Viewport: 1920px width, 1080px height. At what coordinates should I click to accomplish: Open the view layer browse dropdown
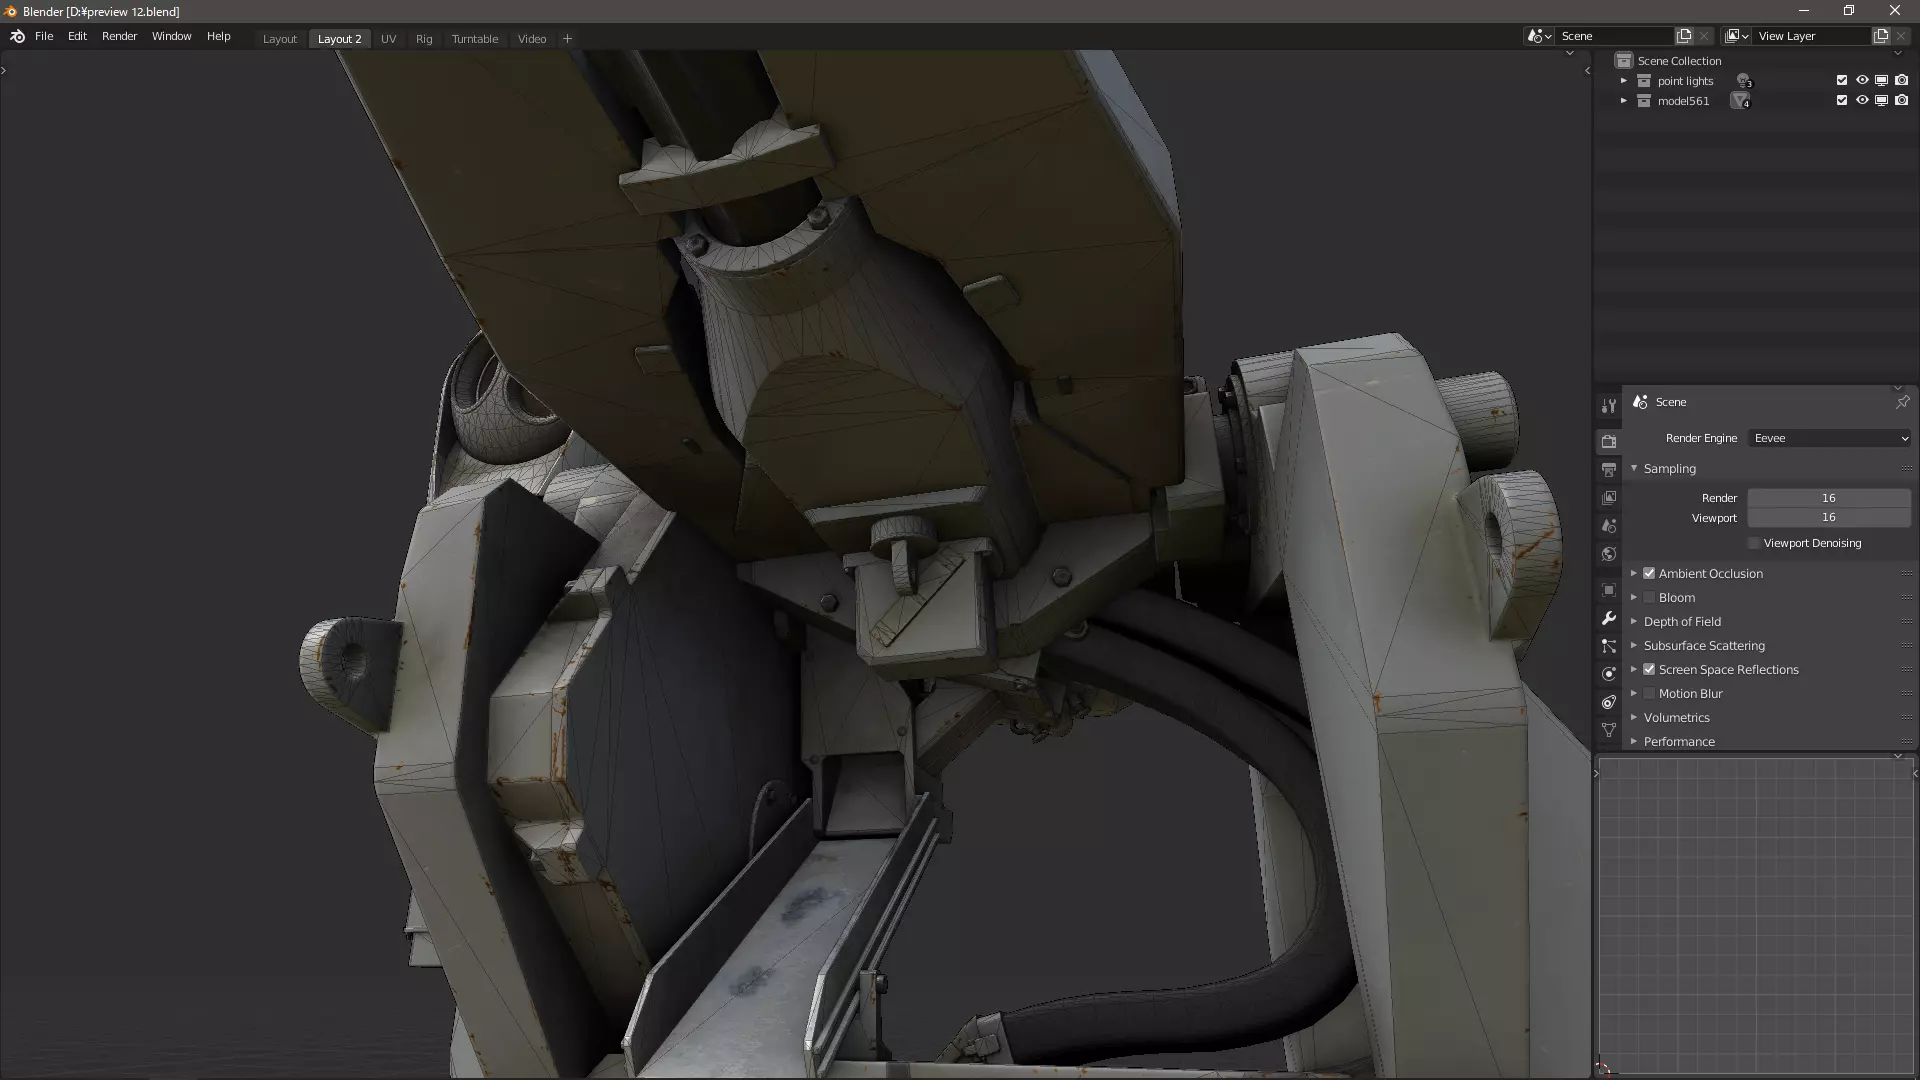pos(1737,36)
